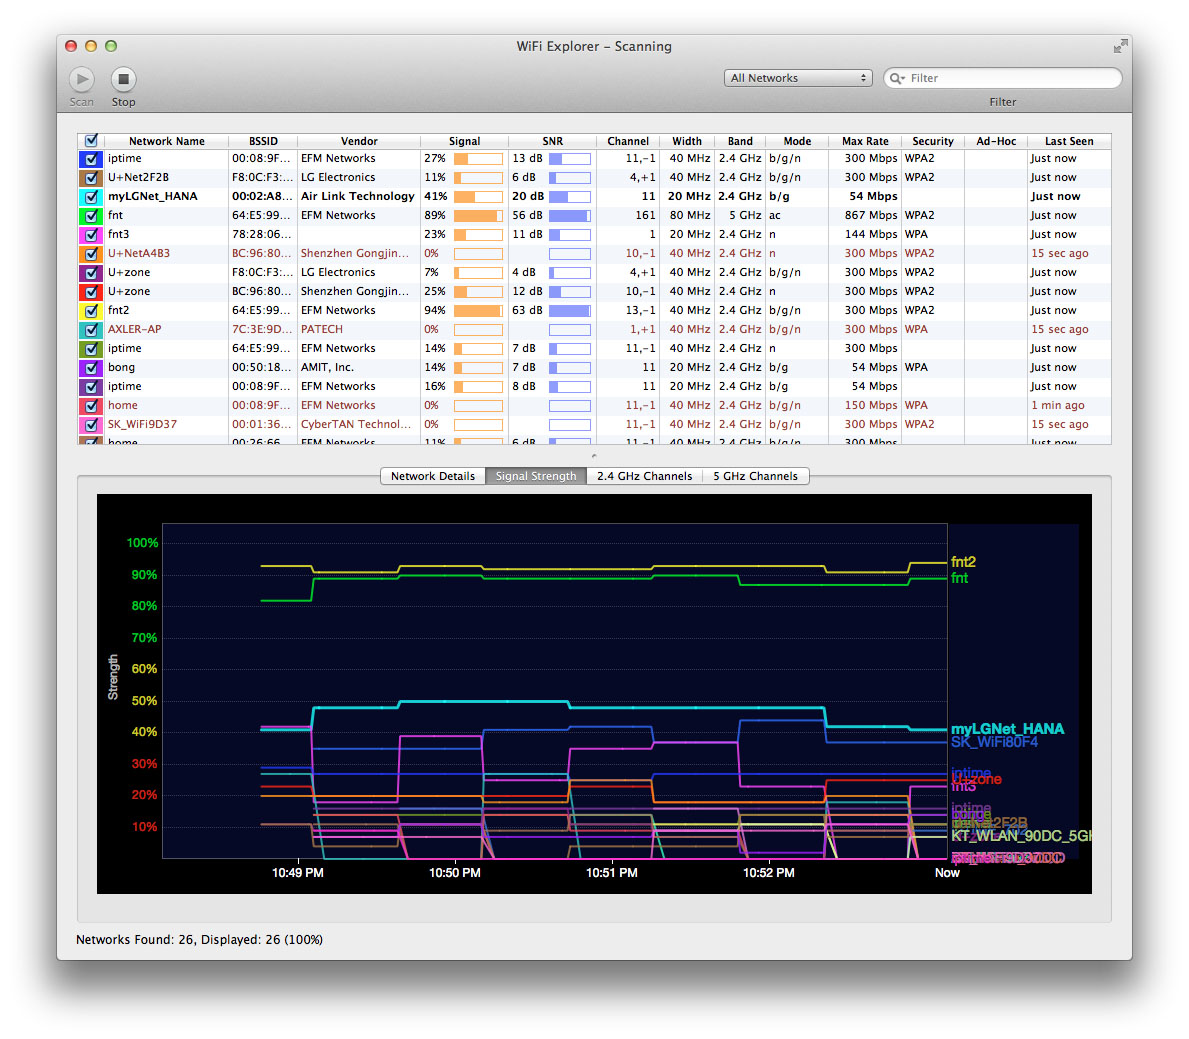Toggle the header select-all checkbox
Viewport: 1189px width, 1039px height.
tap(91, 141)
